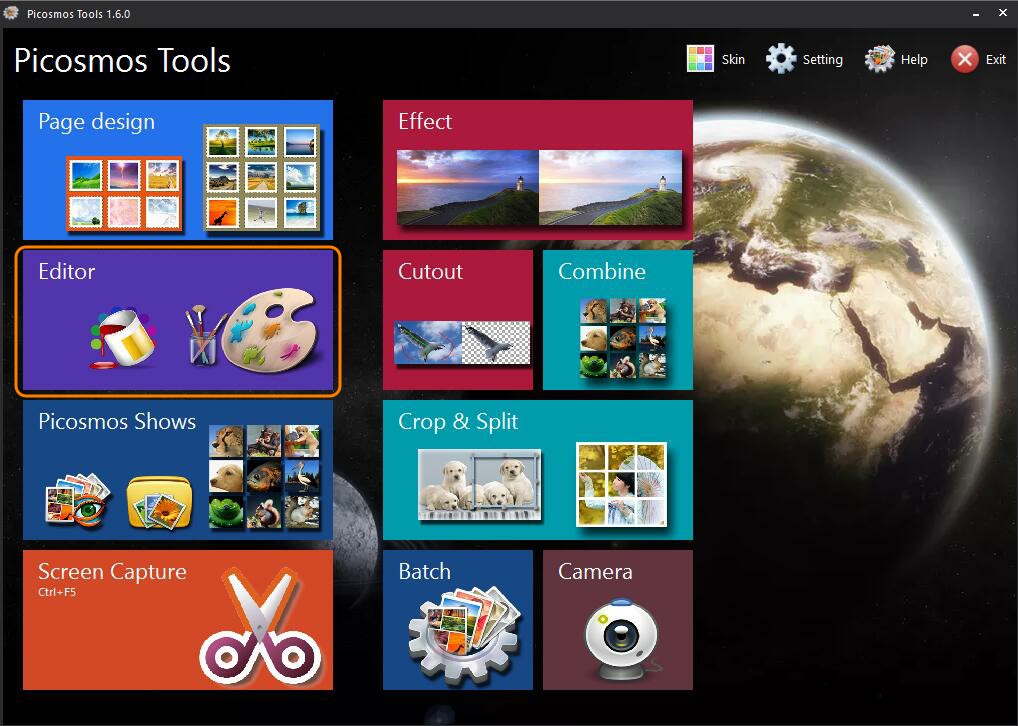Click the paint palette icon in Editor
The image size is (1018, 726).
pos(268,328)
